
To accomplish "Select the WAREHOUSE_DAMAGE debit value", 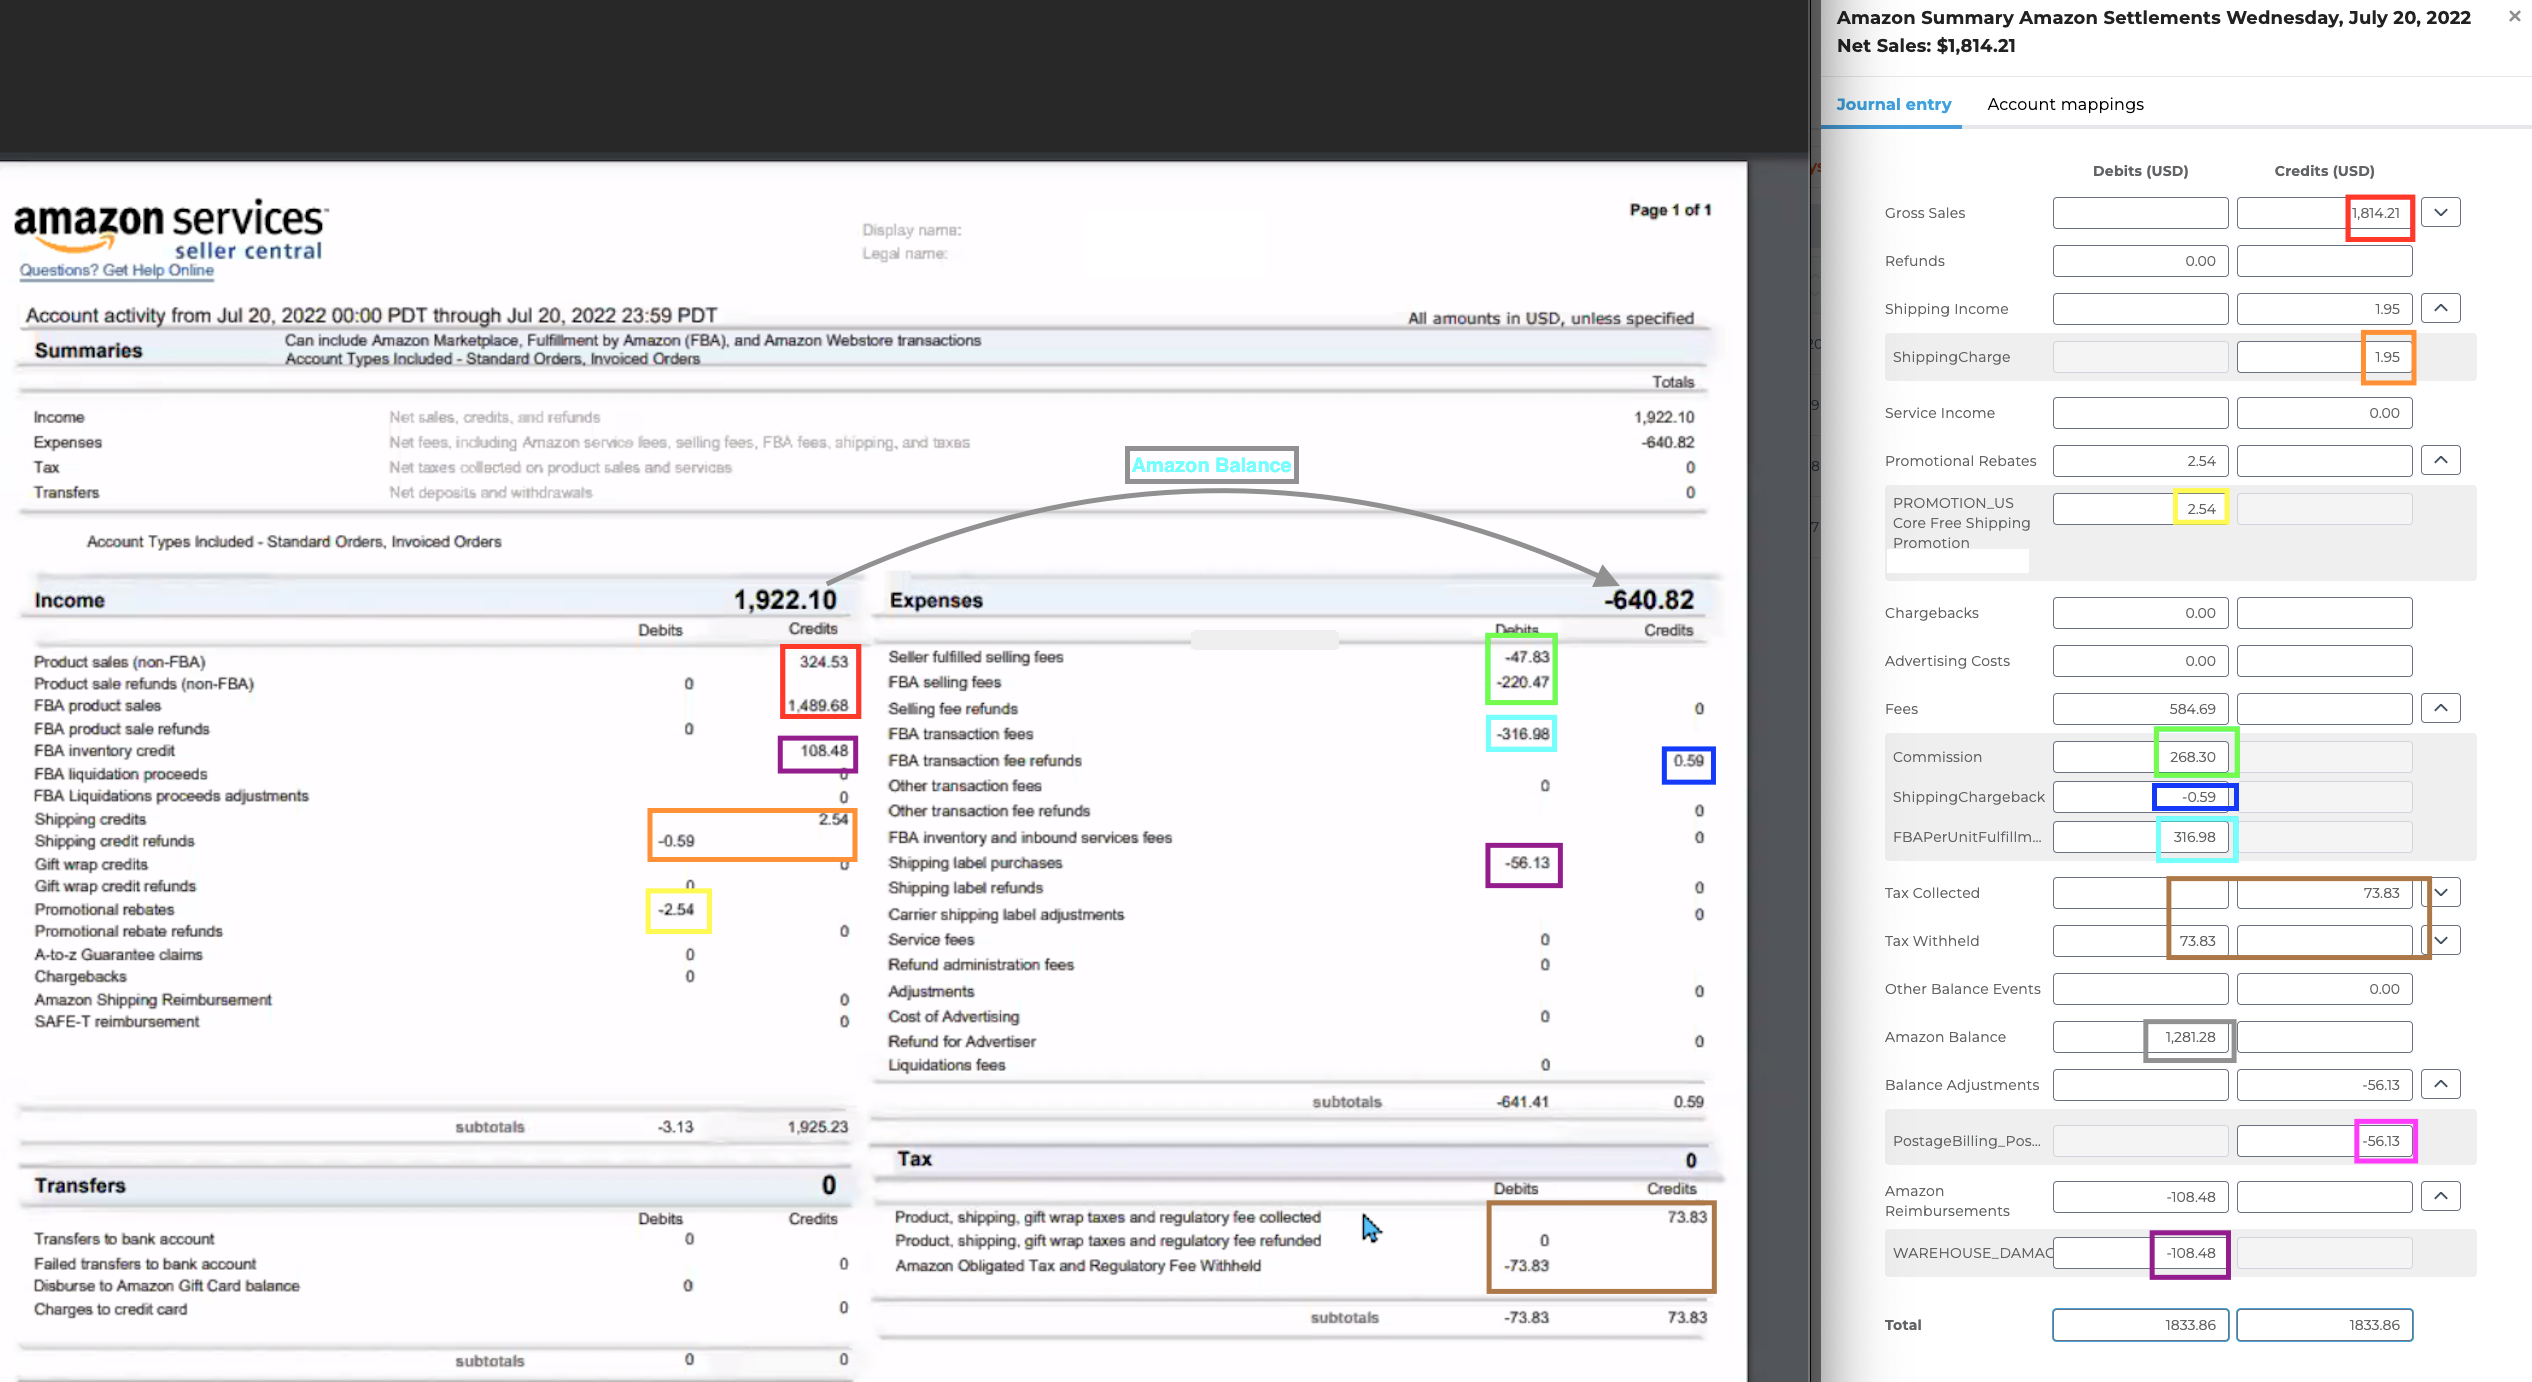I will [x=2140, y=1253].
